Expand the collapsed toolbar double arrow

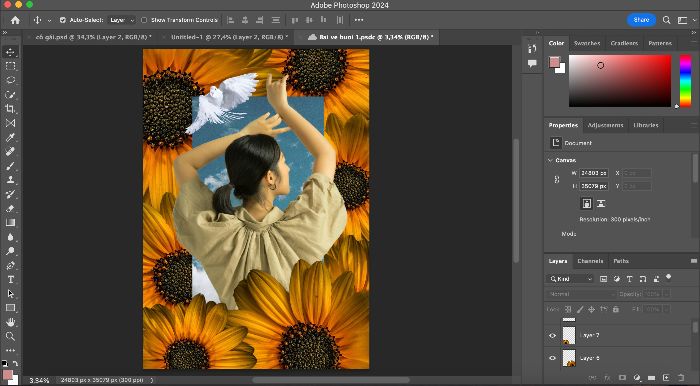(5, 33)
